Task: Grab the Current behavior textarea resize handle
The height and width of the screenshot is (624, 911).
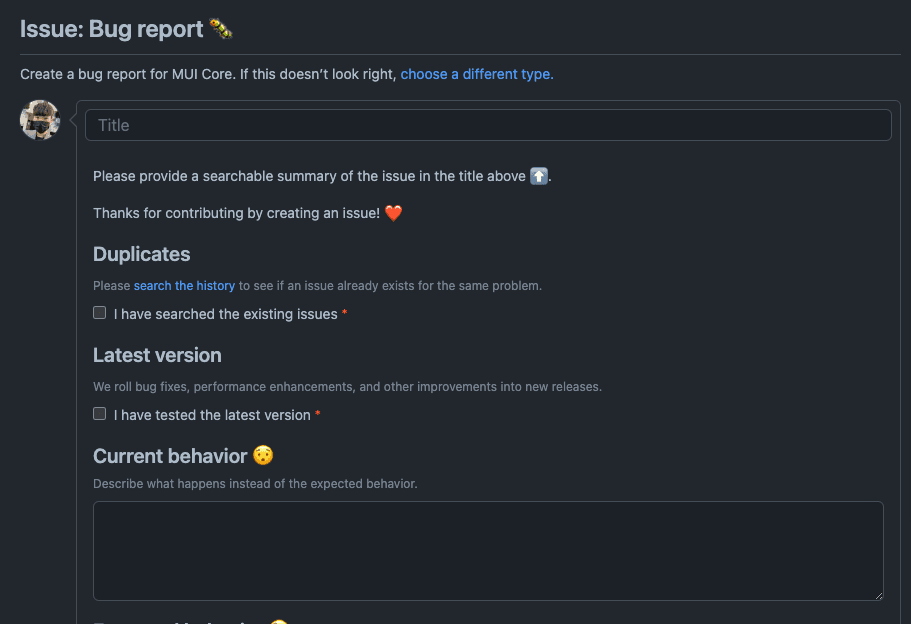Action: coord(878,594)
